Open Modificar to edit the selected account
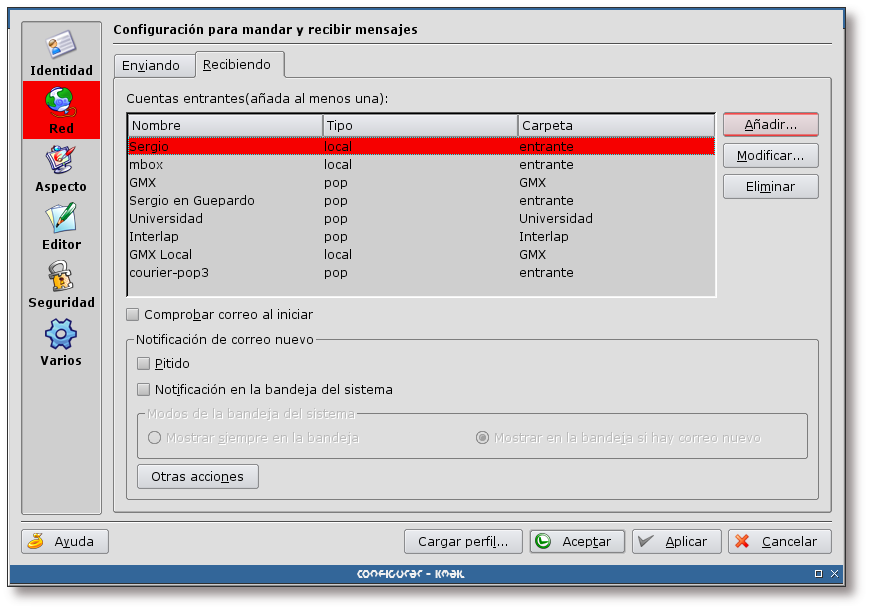 (770, 155)
